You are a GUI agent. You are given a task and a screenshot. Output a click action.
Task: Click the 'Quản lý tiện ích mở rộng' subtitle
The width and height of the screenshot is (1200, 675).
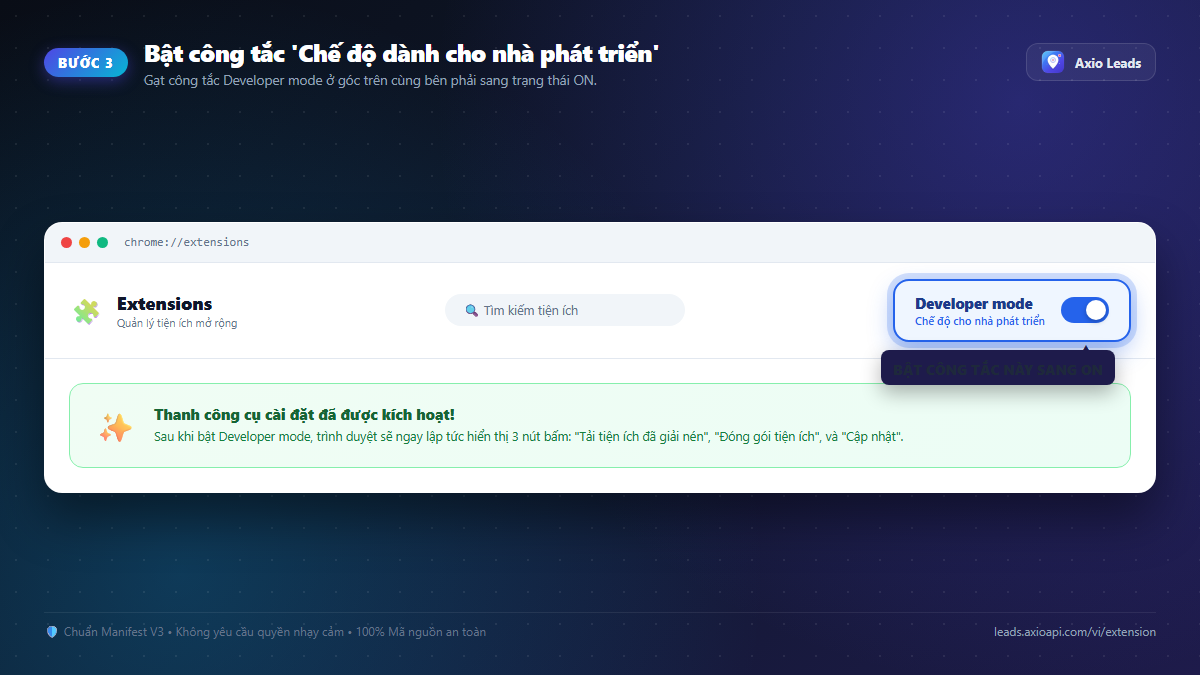[x=177, y=323]
